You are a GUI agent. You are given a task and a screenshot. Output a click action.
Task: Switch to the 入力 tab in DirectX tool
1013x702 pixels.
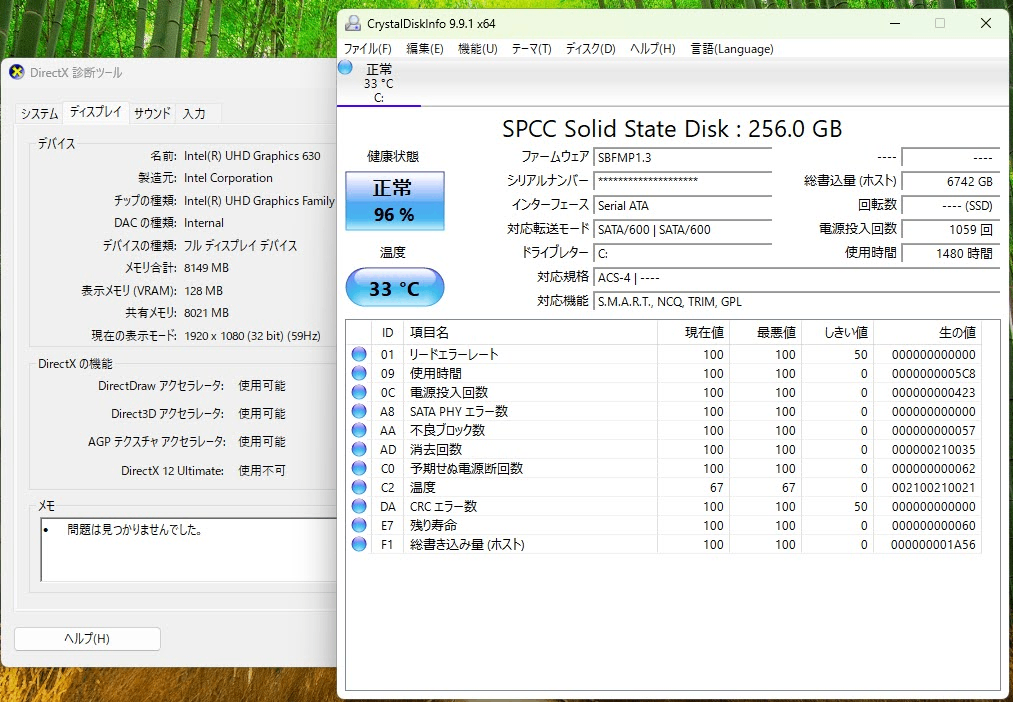(194, 114)
